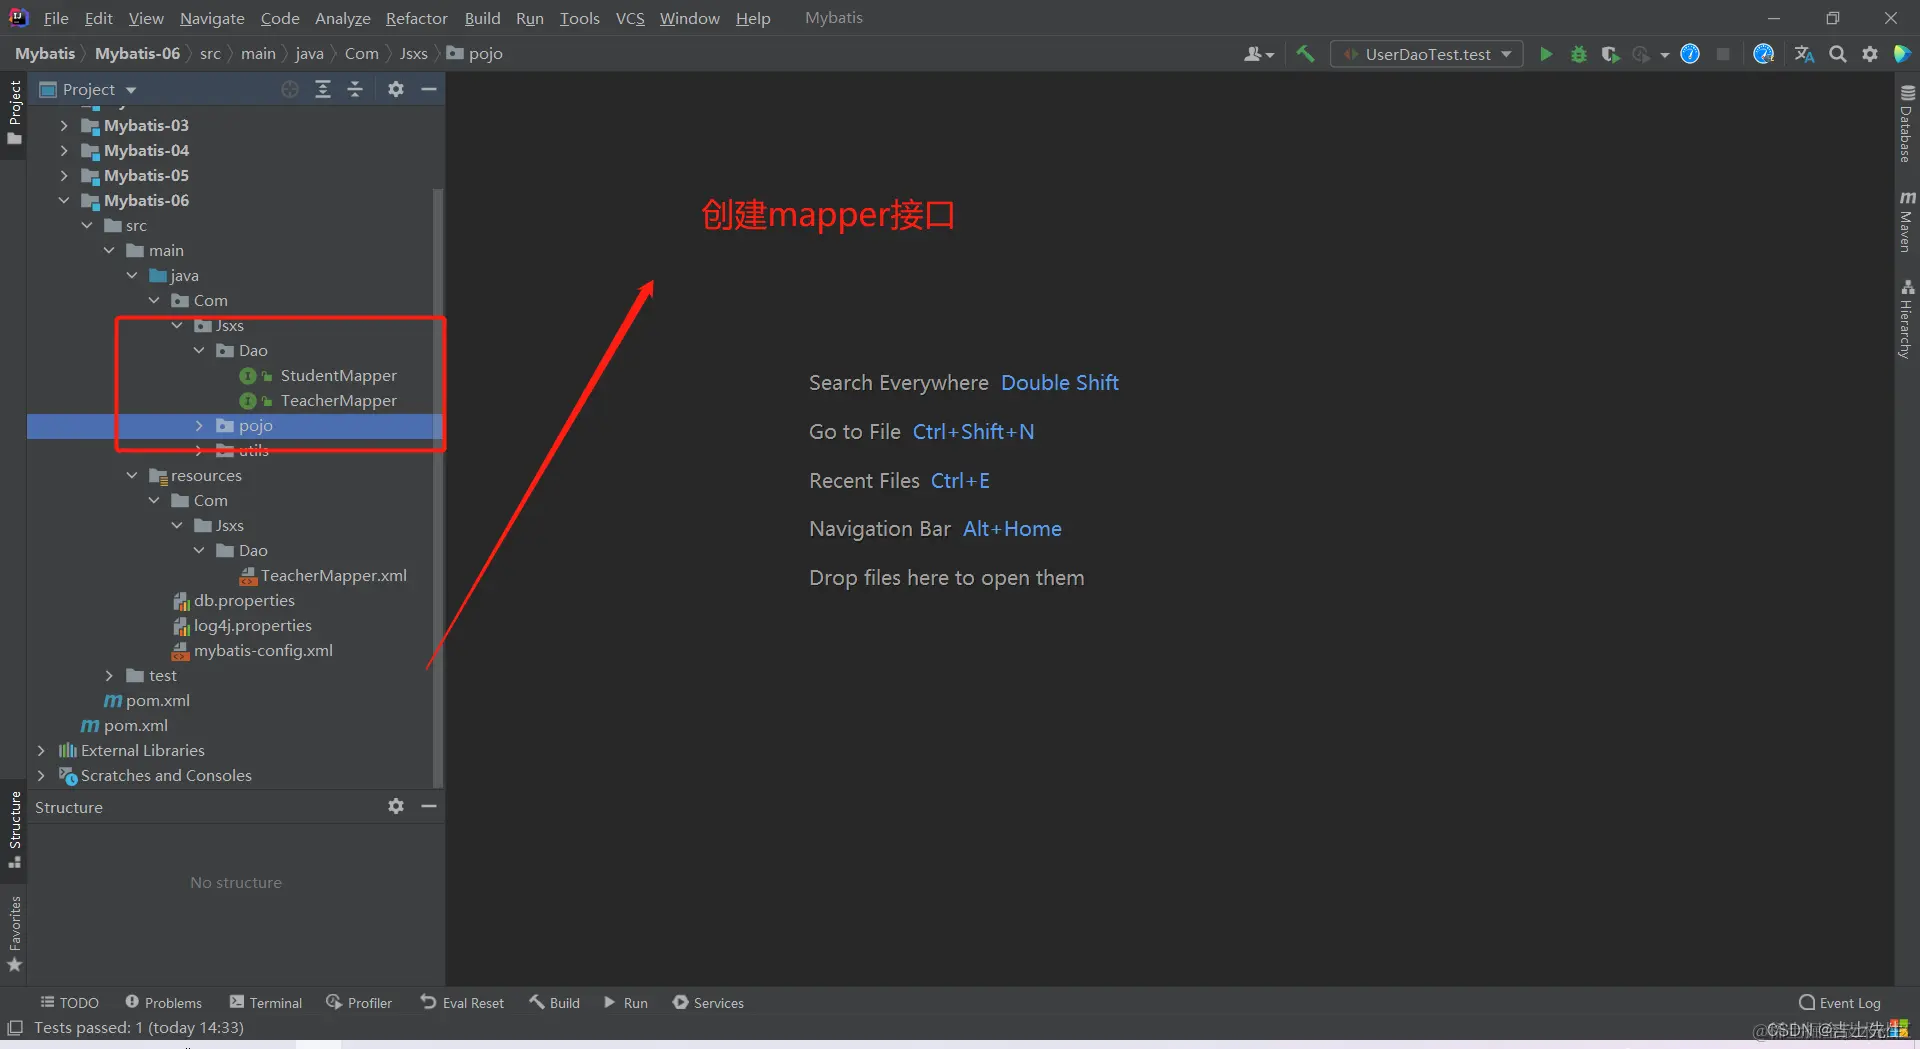
Task: Open Structure panel options gear
Action: (396, 806)
